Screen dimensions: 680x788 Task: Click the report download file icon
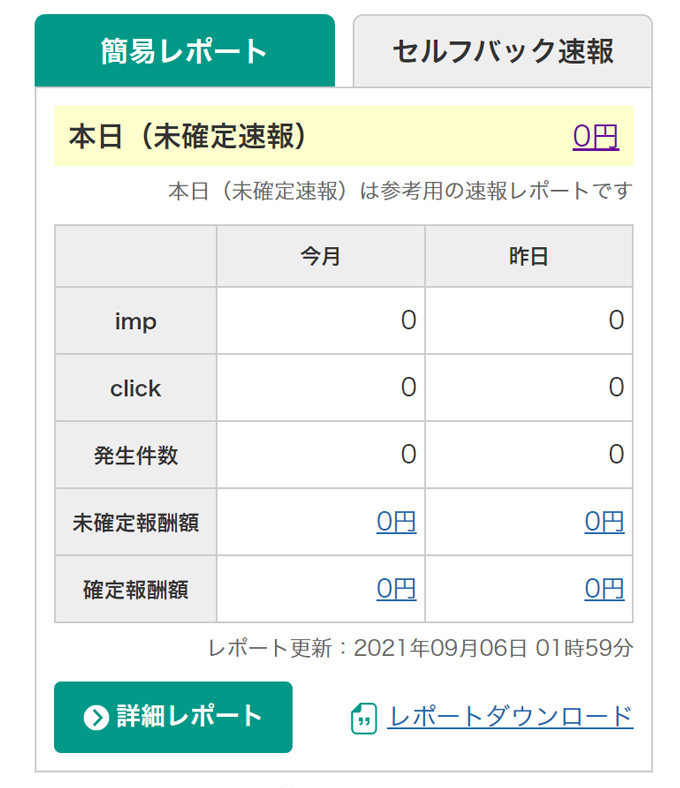(x=364, y=719)
